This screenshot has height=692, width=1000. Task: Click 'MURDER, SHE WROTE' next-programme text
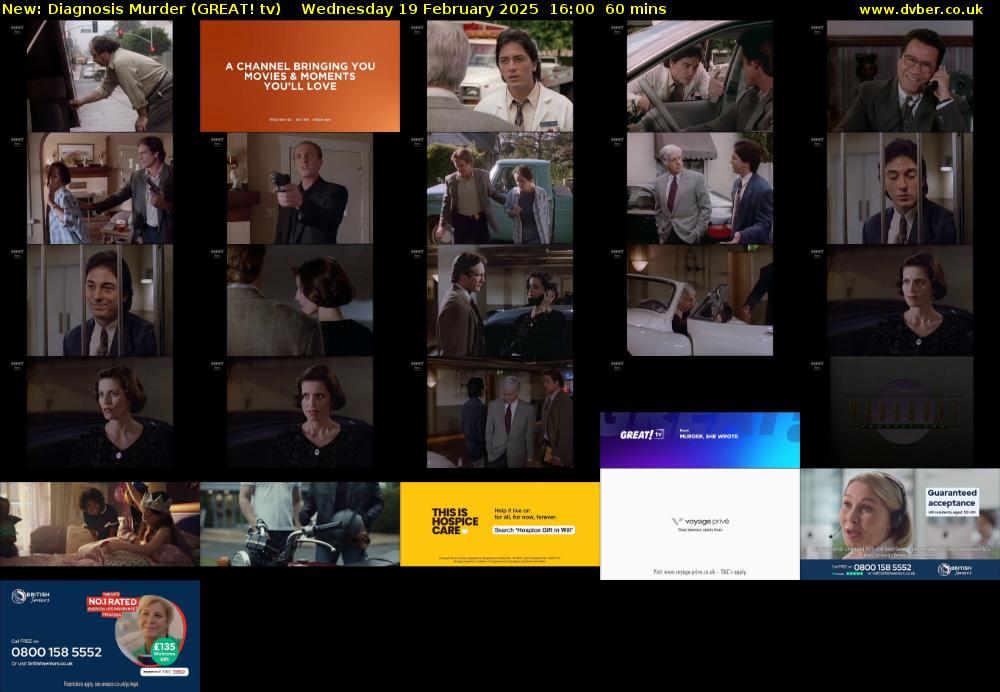(709, 437)
